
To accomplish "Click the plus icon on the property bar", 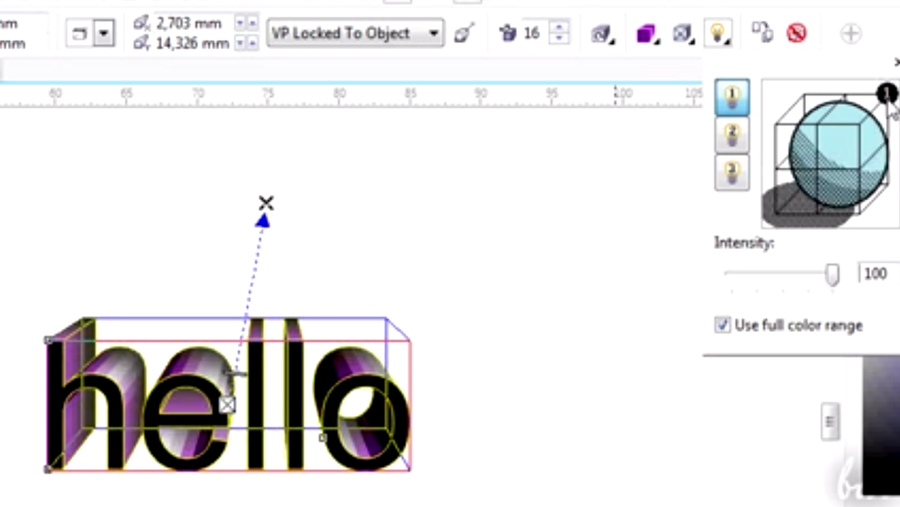I will [851, 33].
